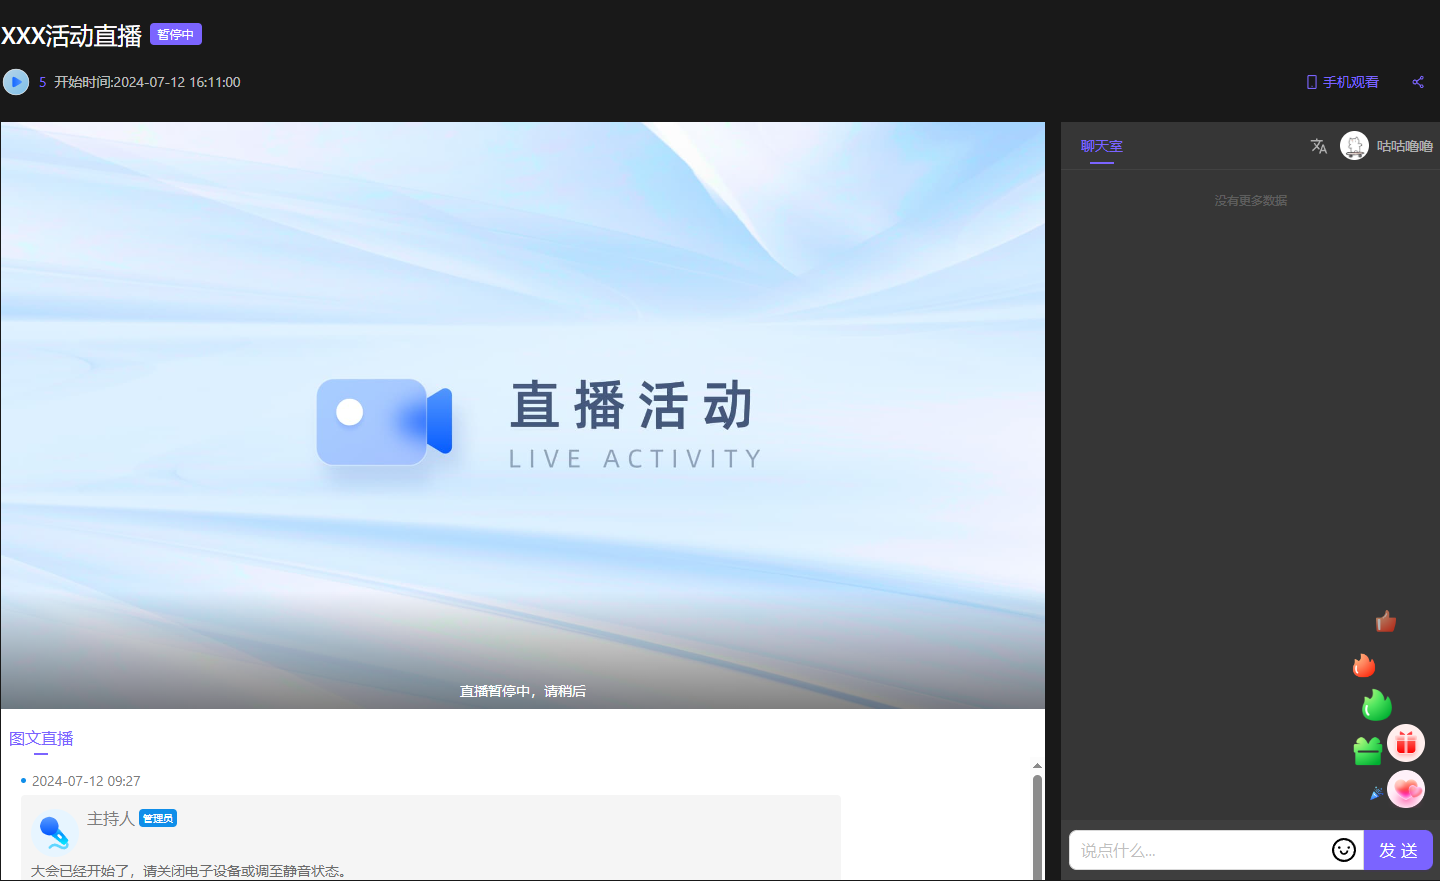The width and height of the screenshot is (1440, 881).
Task: Open the emoji picker smiley face
Action: click(x=1343, y=850)
